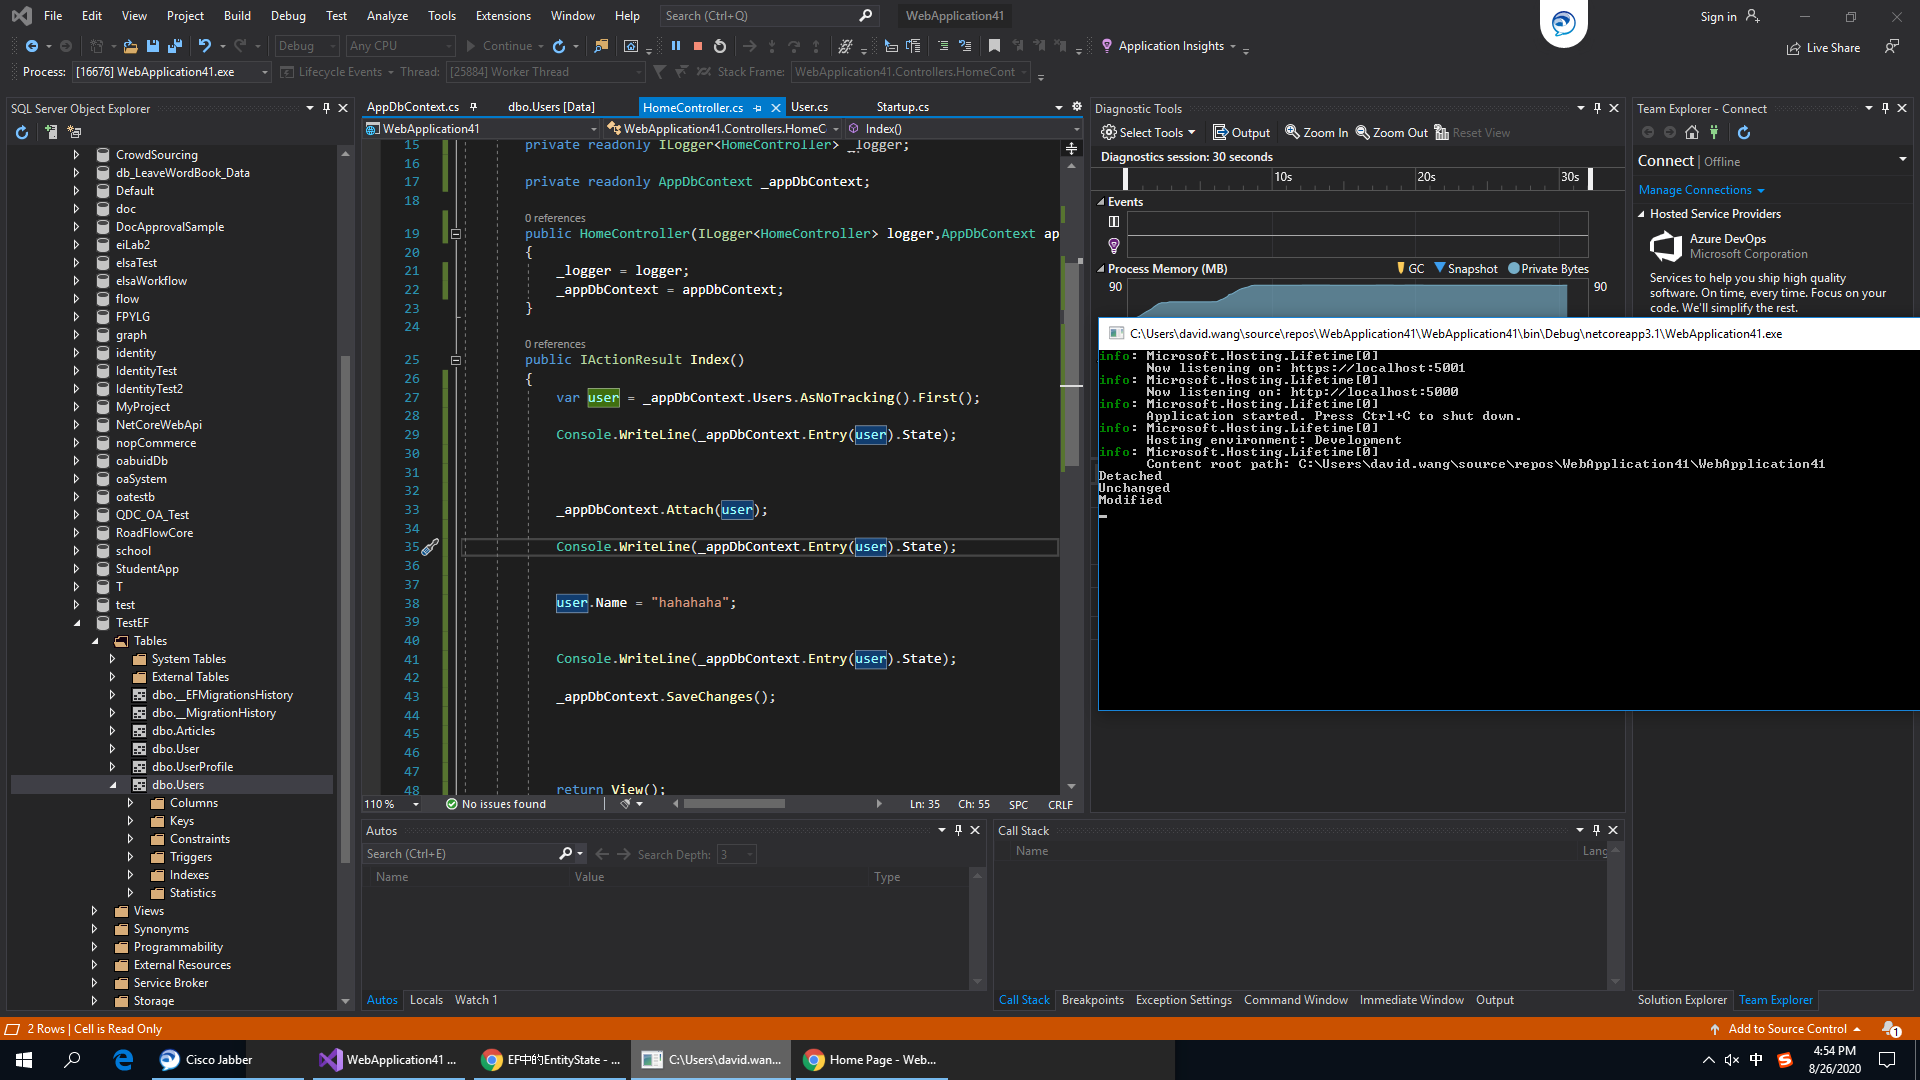Click Restart debugging icon
The height and width of the screenshot is (1080, 1920).
tap(720, 46)
